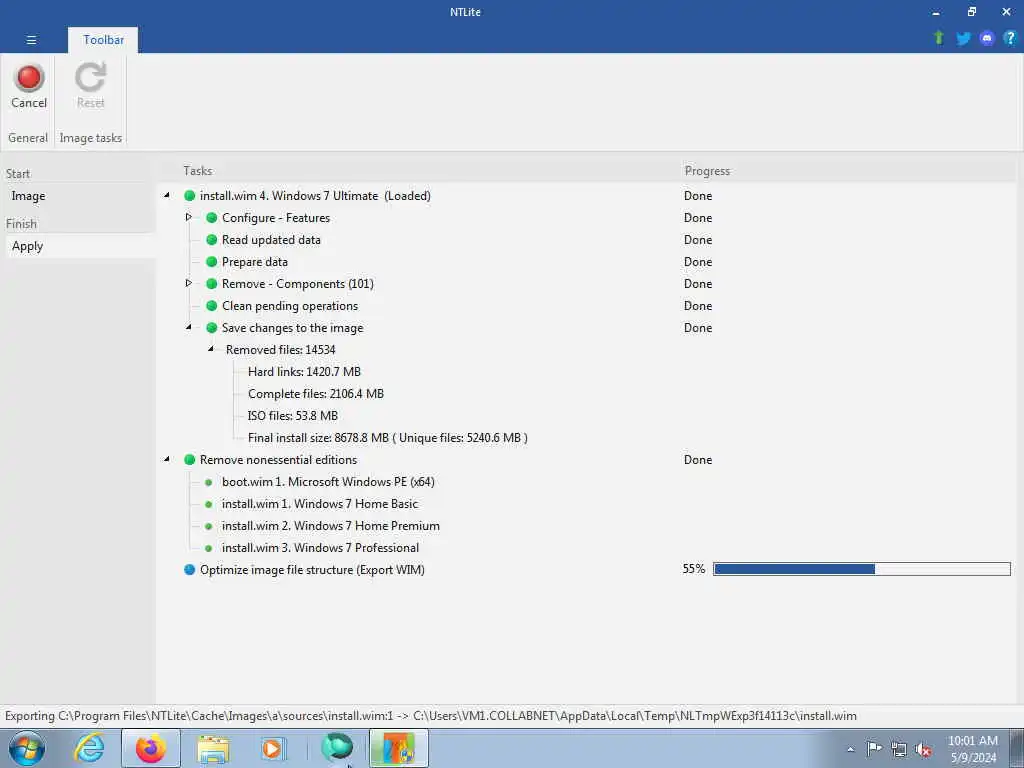Open the Twitter link icon

point(963,39)
